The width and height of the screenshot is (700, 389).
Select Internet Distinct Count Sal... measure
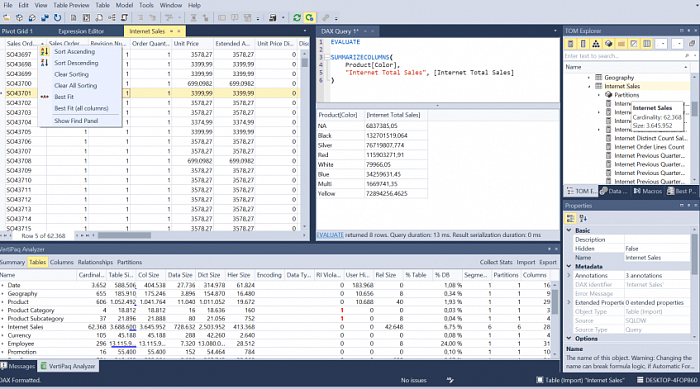point(649,138)
